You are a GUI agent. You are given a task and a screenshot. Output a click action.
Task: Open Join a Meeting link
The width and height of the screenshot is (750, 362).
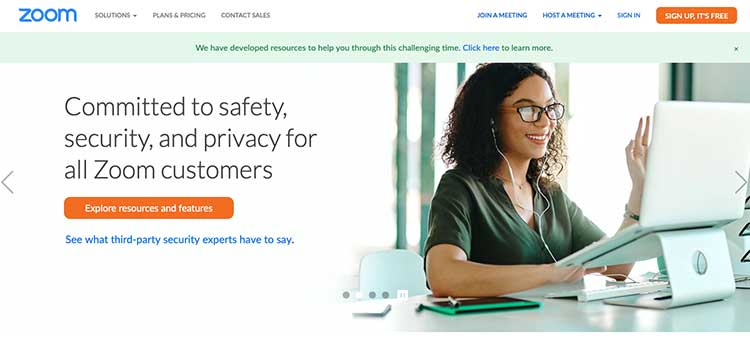pos(502,15)
